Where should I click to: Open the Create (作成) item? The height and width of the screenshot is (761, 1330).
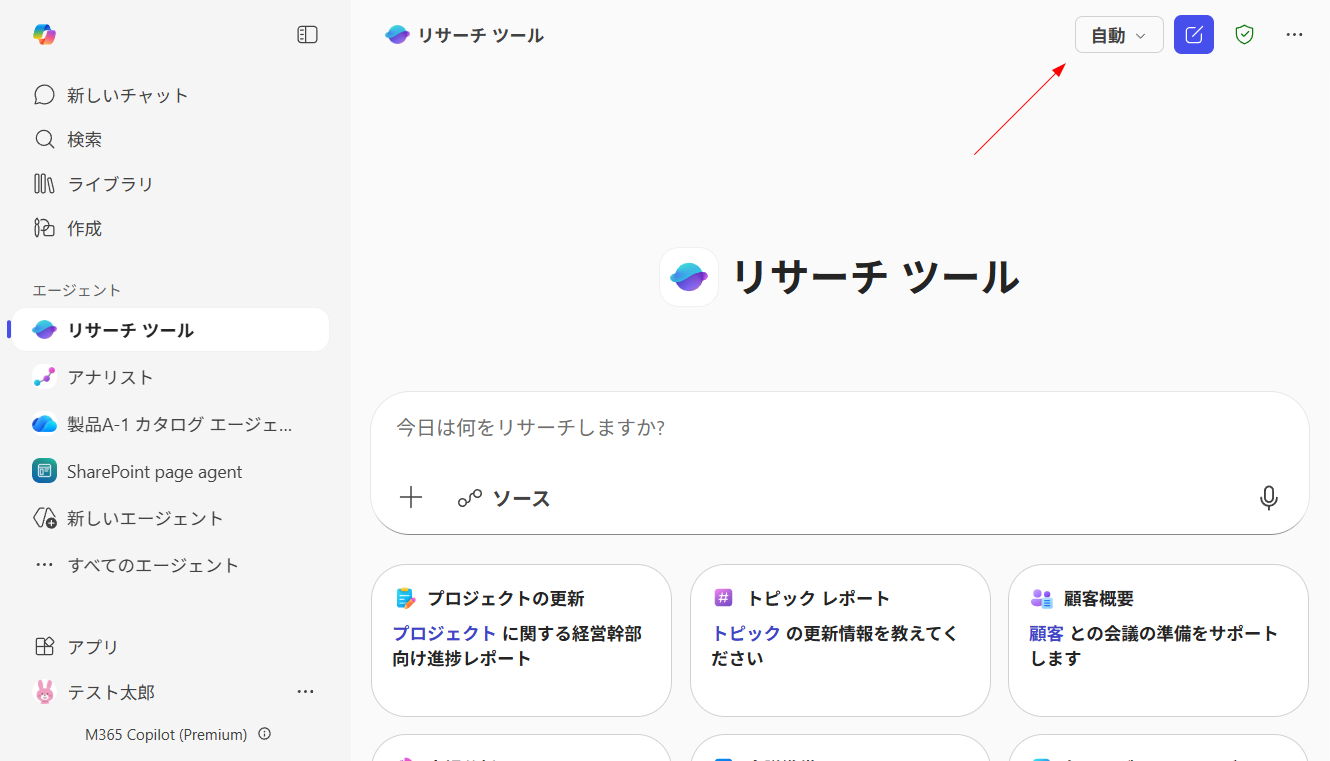click(84, 228)
